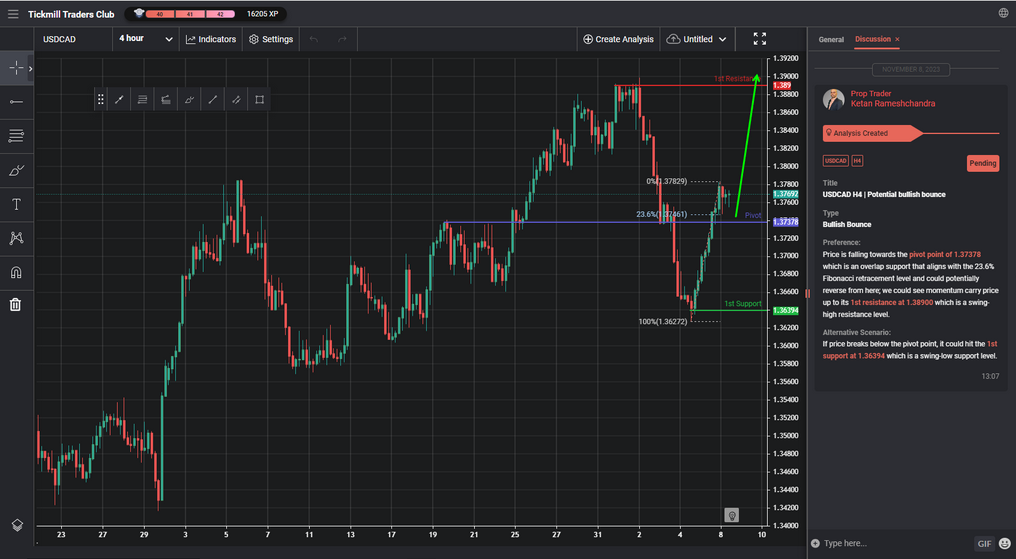Expand the cursor tool options arrow

point(30,68)
